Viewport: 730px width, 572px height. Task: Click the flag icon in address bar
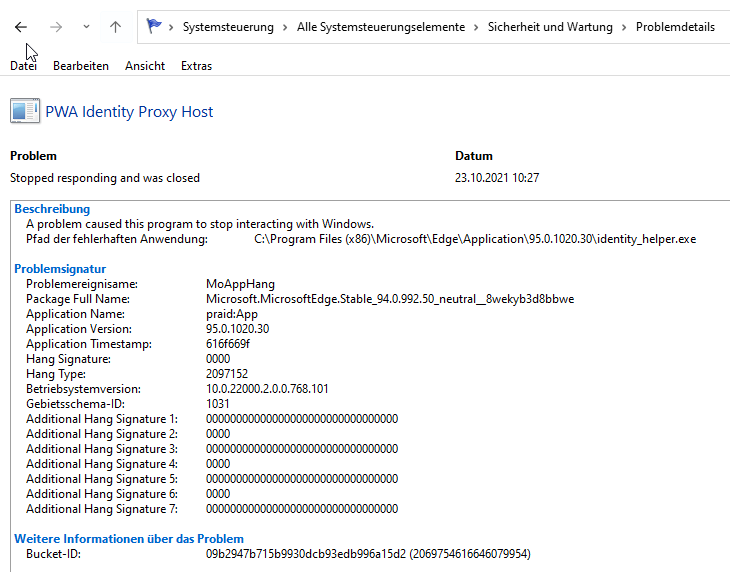tap(153, 26)
